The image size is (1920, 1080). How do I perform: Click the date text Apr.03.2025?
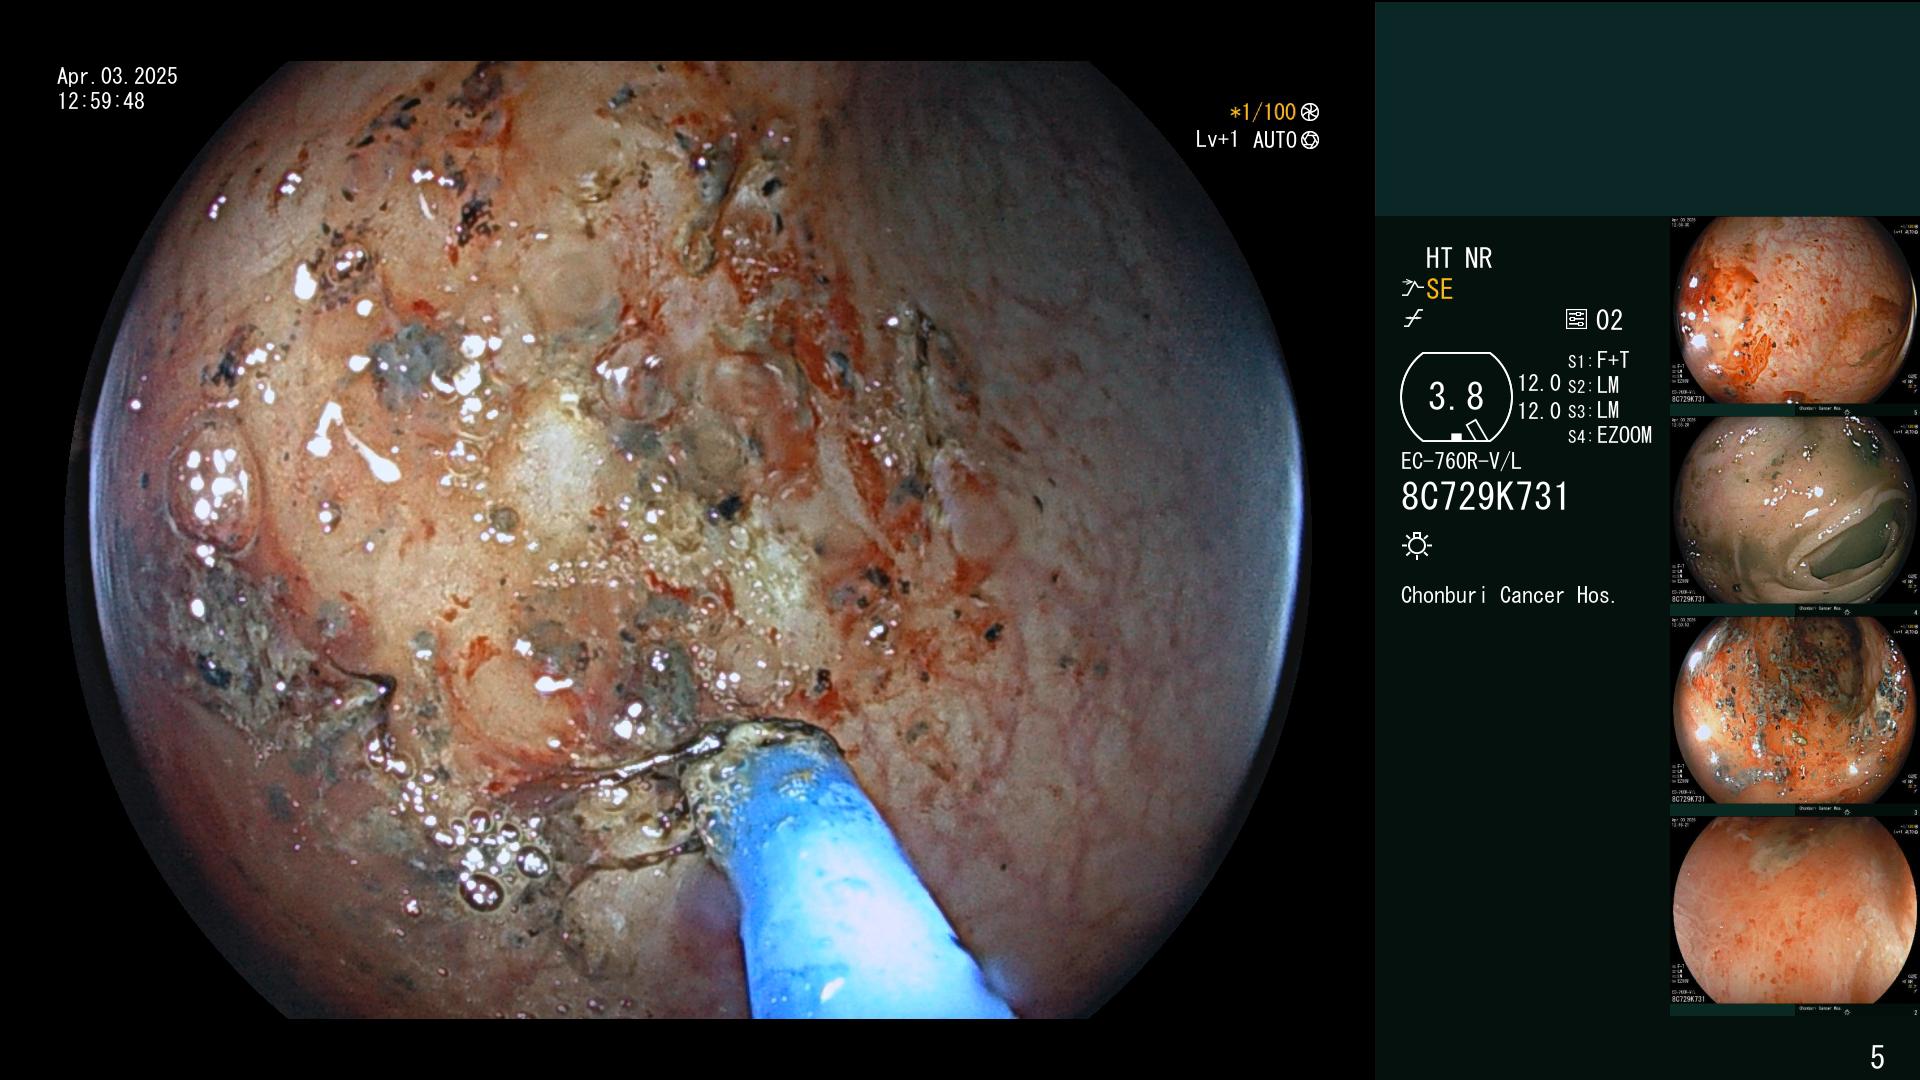[117, 76]
